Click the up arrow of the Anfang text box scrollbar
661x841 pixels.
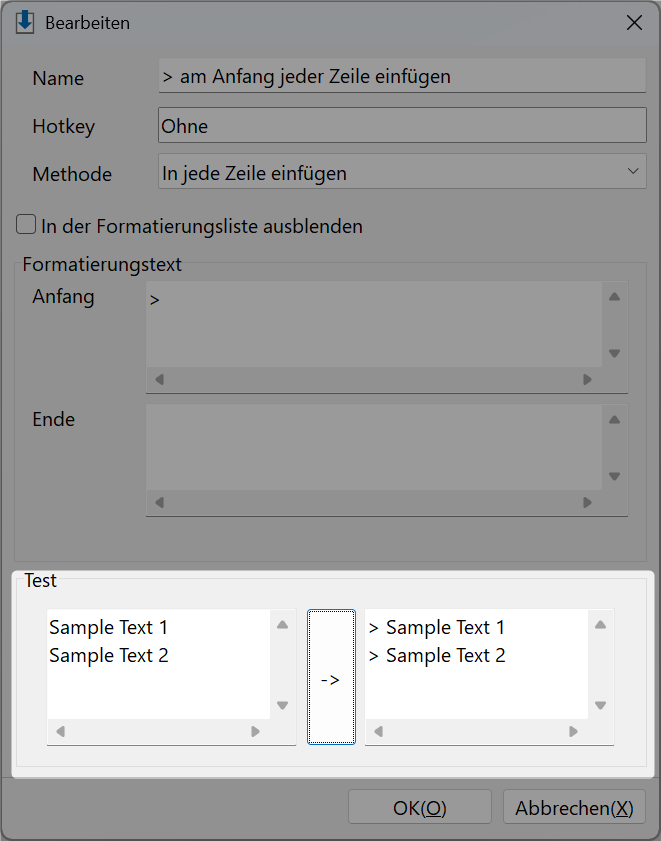point(614,297)
